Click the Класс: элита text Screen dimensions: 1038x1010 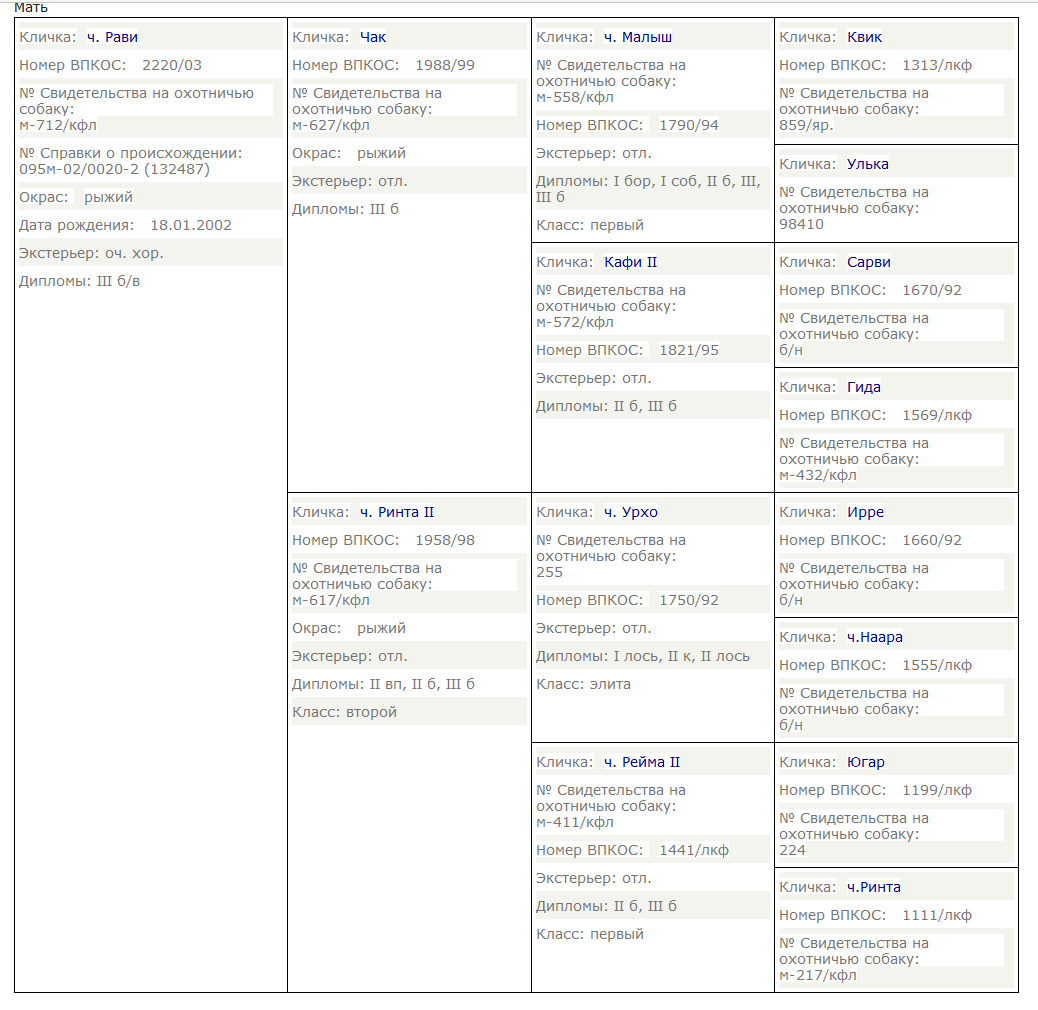coord(583,684)
